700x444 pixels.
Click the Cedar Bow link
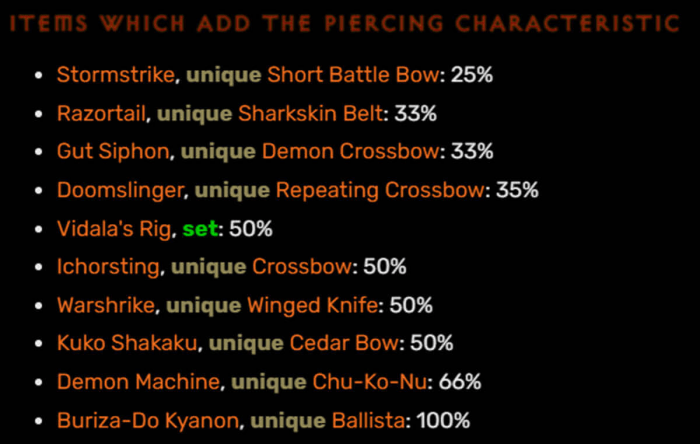coord(344,343)
